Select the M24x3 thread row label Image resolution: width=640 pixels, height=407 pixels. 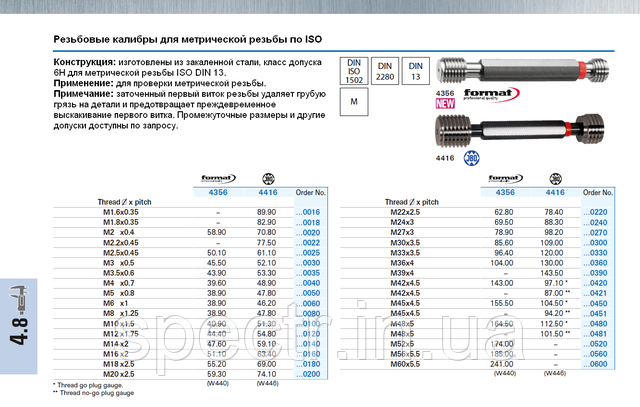[x=402, y=222]
